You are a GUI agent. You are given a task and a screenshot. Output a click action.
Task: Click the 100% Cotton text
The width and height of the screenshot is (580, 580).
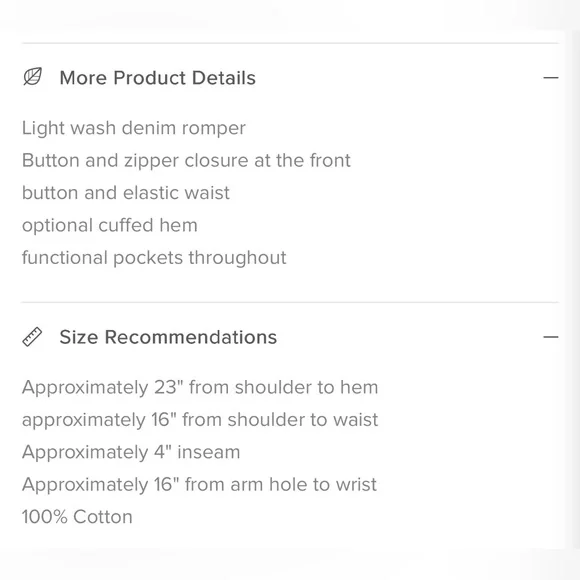[77, 517]
